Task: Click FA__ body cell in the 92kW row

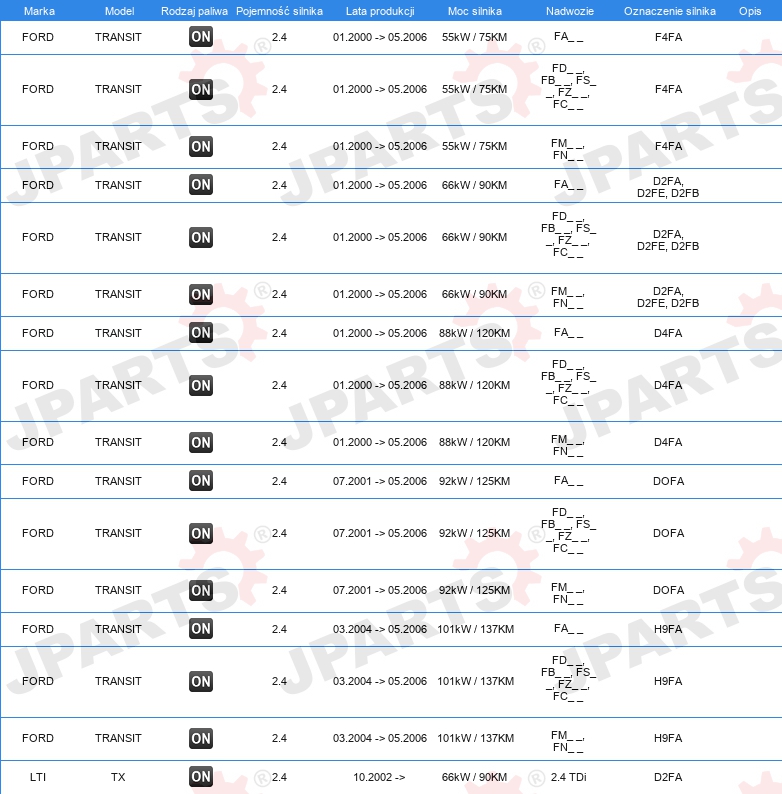Action: tap(568, 481)
